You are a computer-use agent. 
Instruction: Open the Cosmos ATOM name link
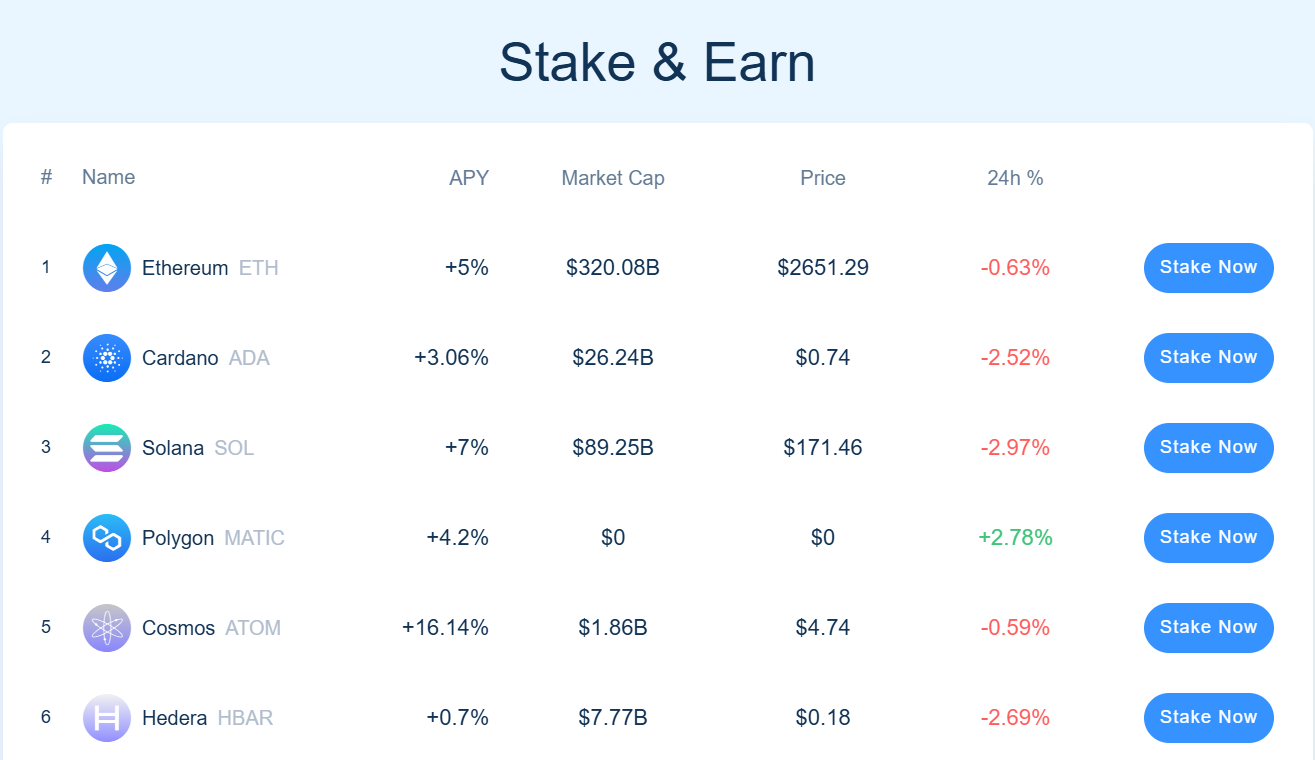point(211,628)
